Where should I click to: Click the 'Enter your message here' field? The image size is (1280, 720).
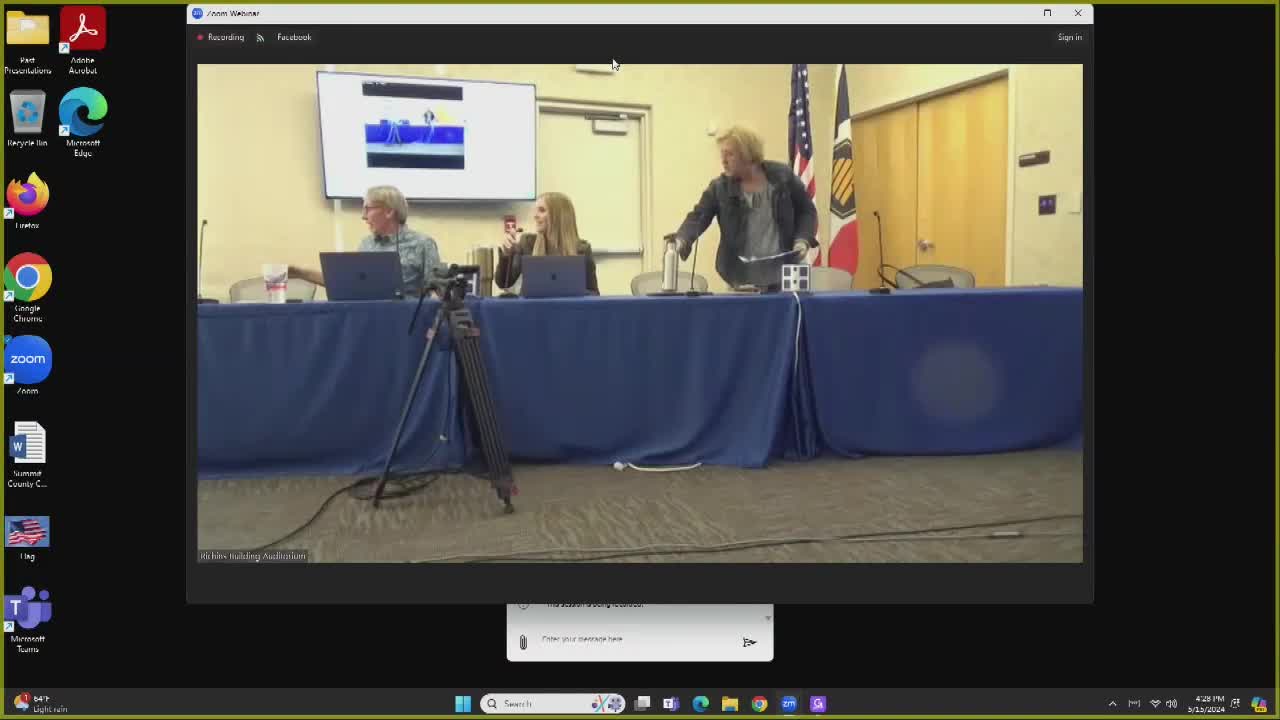click(x=620, y=639)
